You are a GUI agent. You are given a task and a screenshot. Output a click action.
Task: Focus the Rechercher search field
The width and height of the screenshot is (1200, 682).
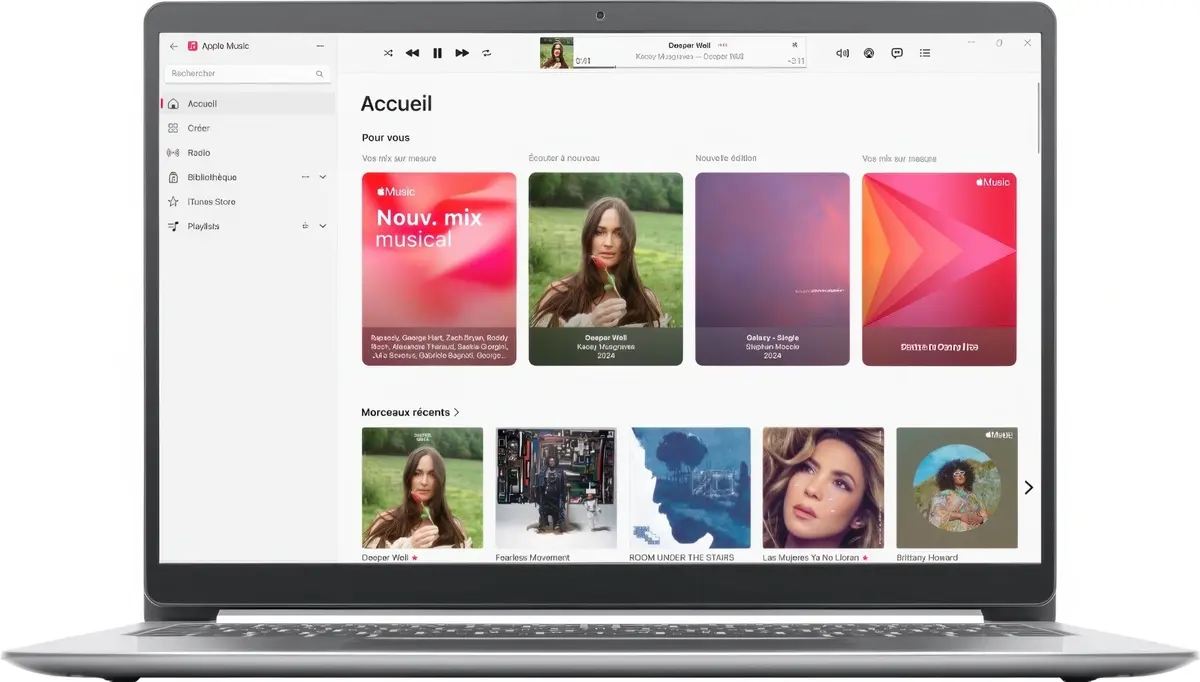coord(248,74)
